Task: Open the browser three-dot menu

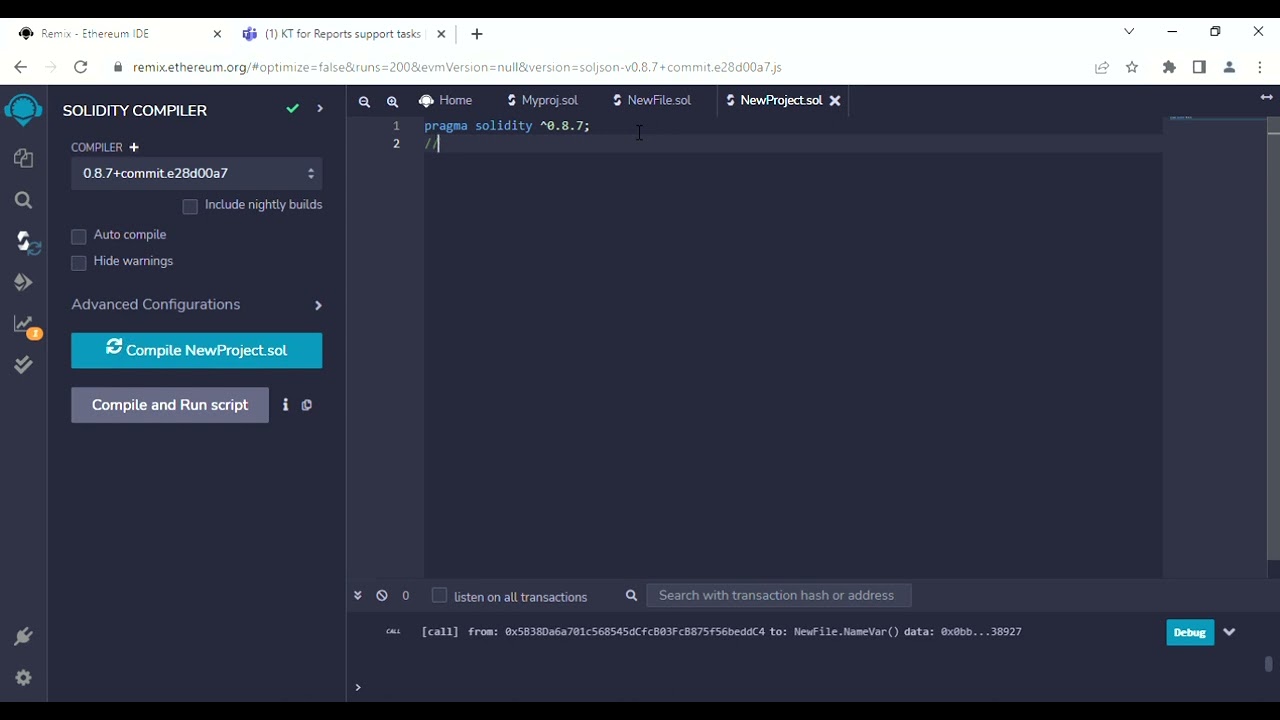Action: (1260, 67)
